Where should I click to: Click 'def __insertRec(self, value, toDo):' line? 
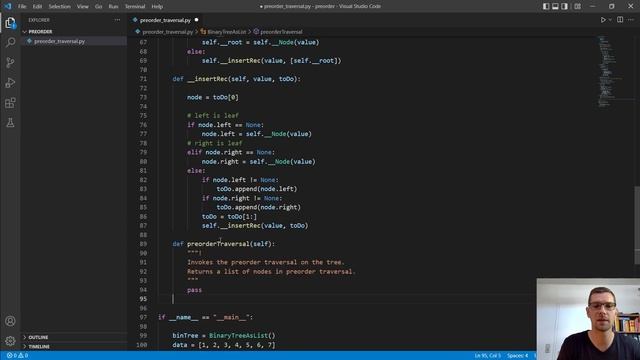[236, 79]
